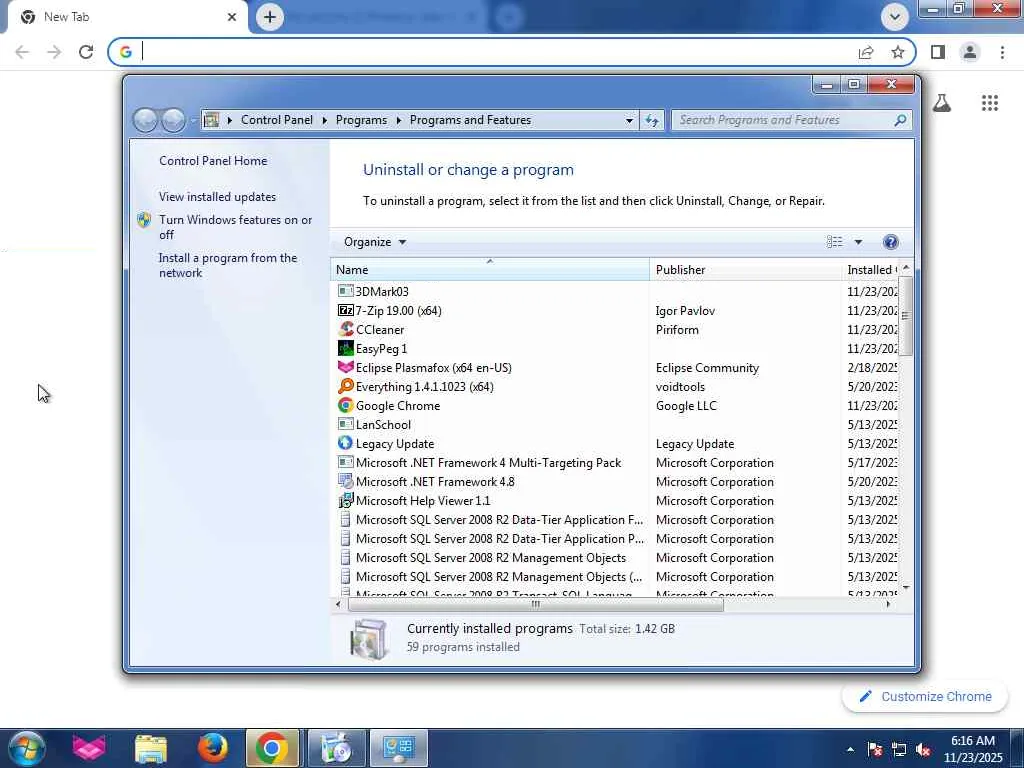This screenshot has height=768, width=1024.
Task: Open the Google apps grid
Action: click(989, 103)
